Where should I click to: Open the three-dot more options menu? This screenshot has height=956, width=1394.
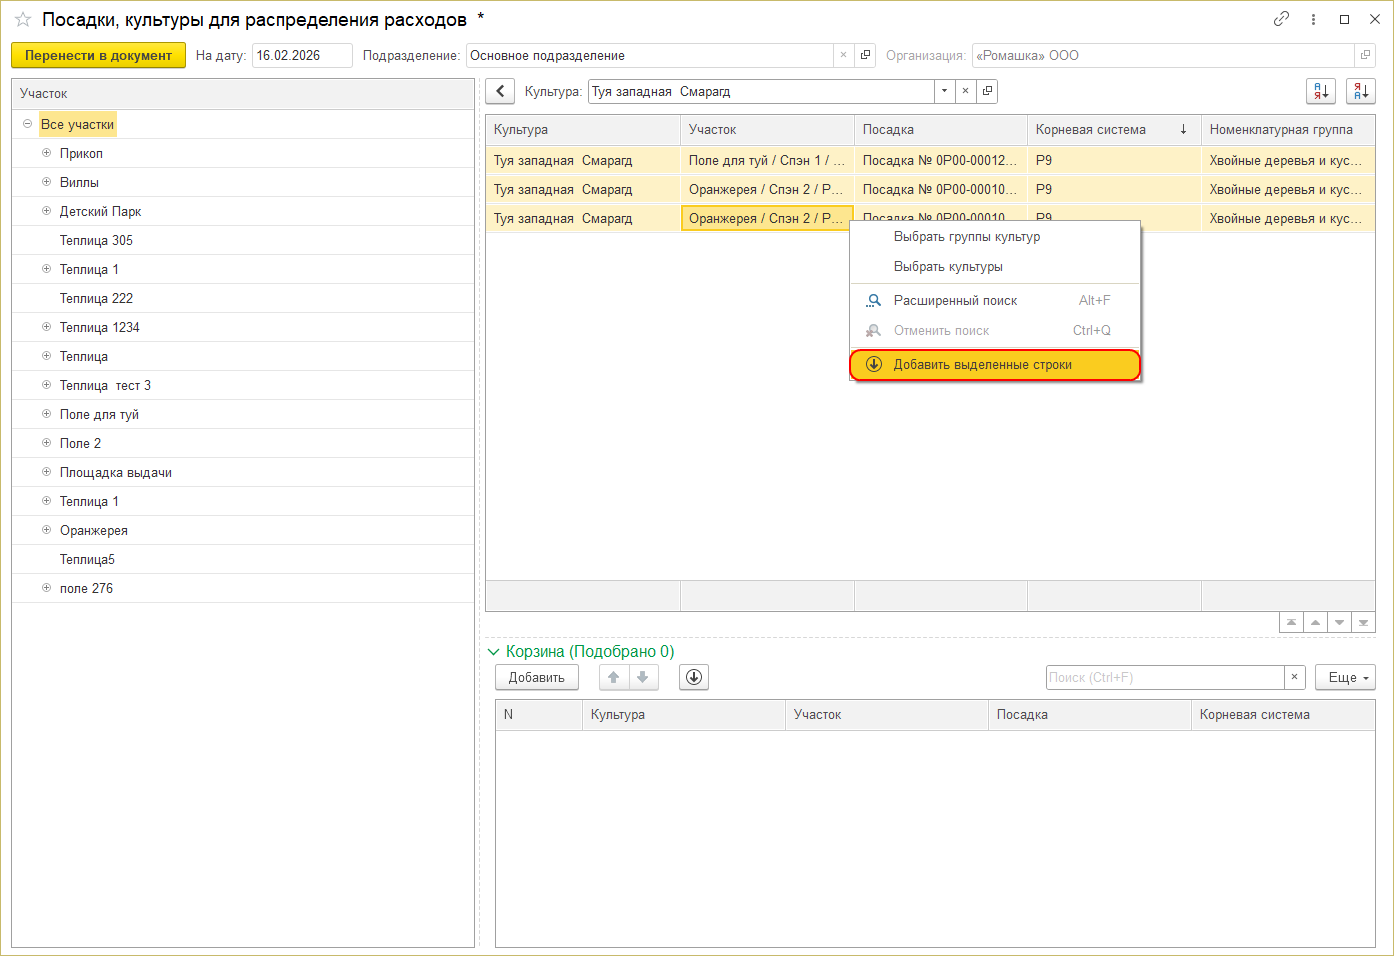1313,19
